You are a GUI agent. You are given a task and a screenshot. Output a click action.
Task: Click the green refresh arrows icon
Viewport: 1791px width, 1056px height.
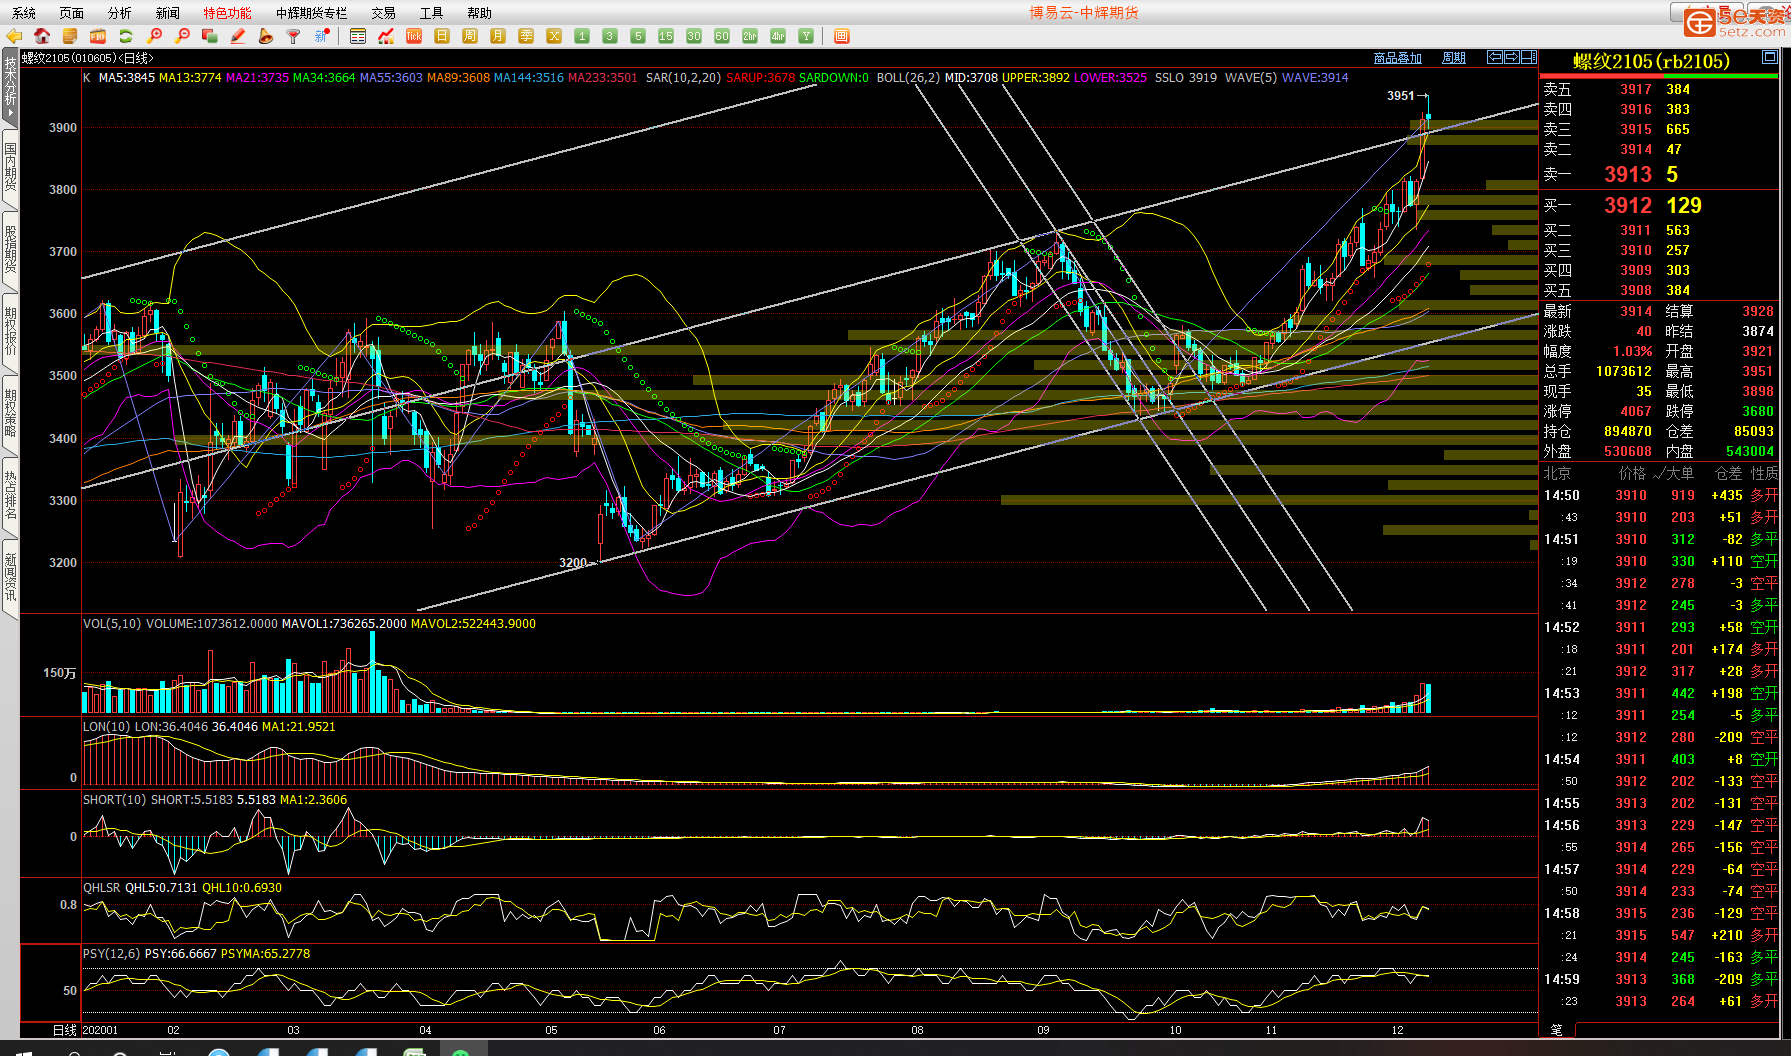coord(126,36)
